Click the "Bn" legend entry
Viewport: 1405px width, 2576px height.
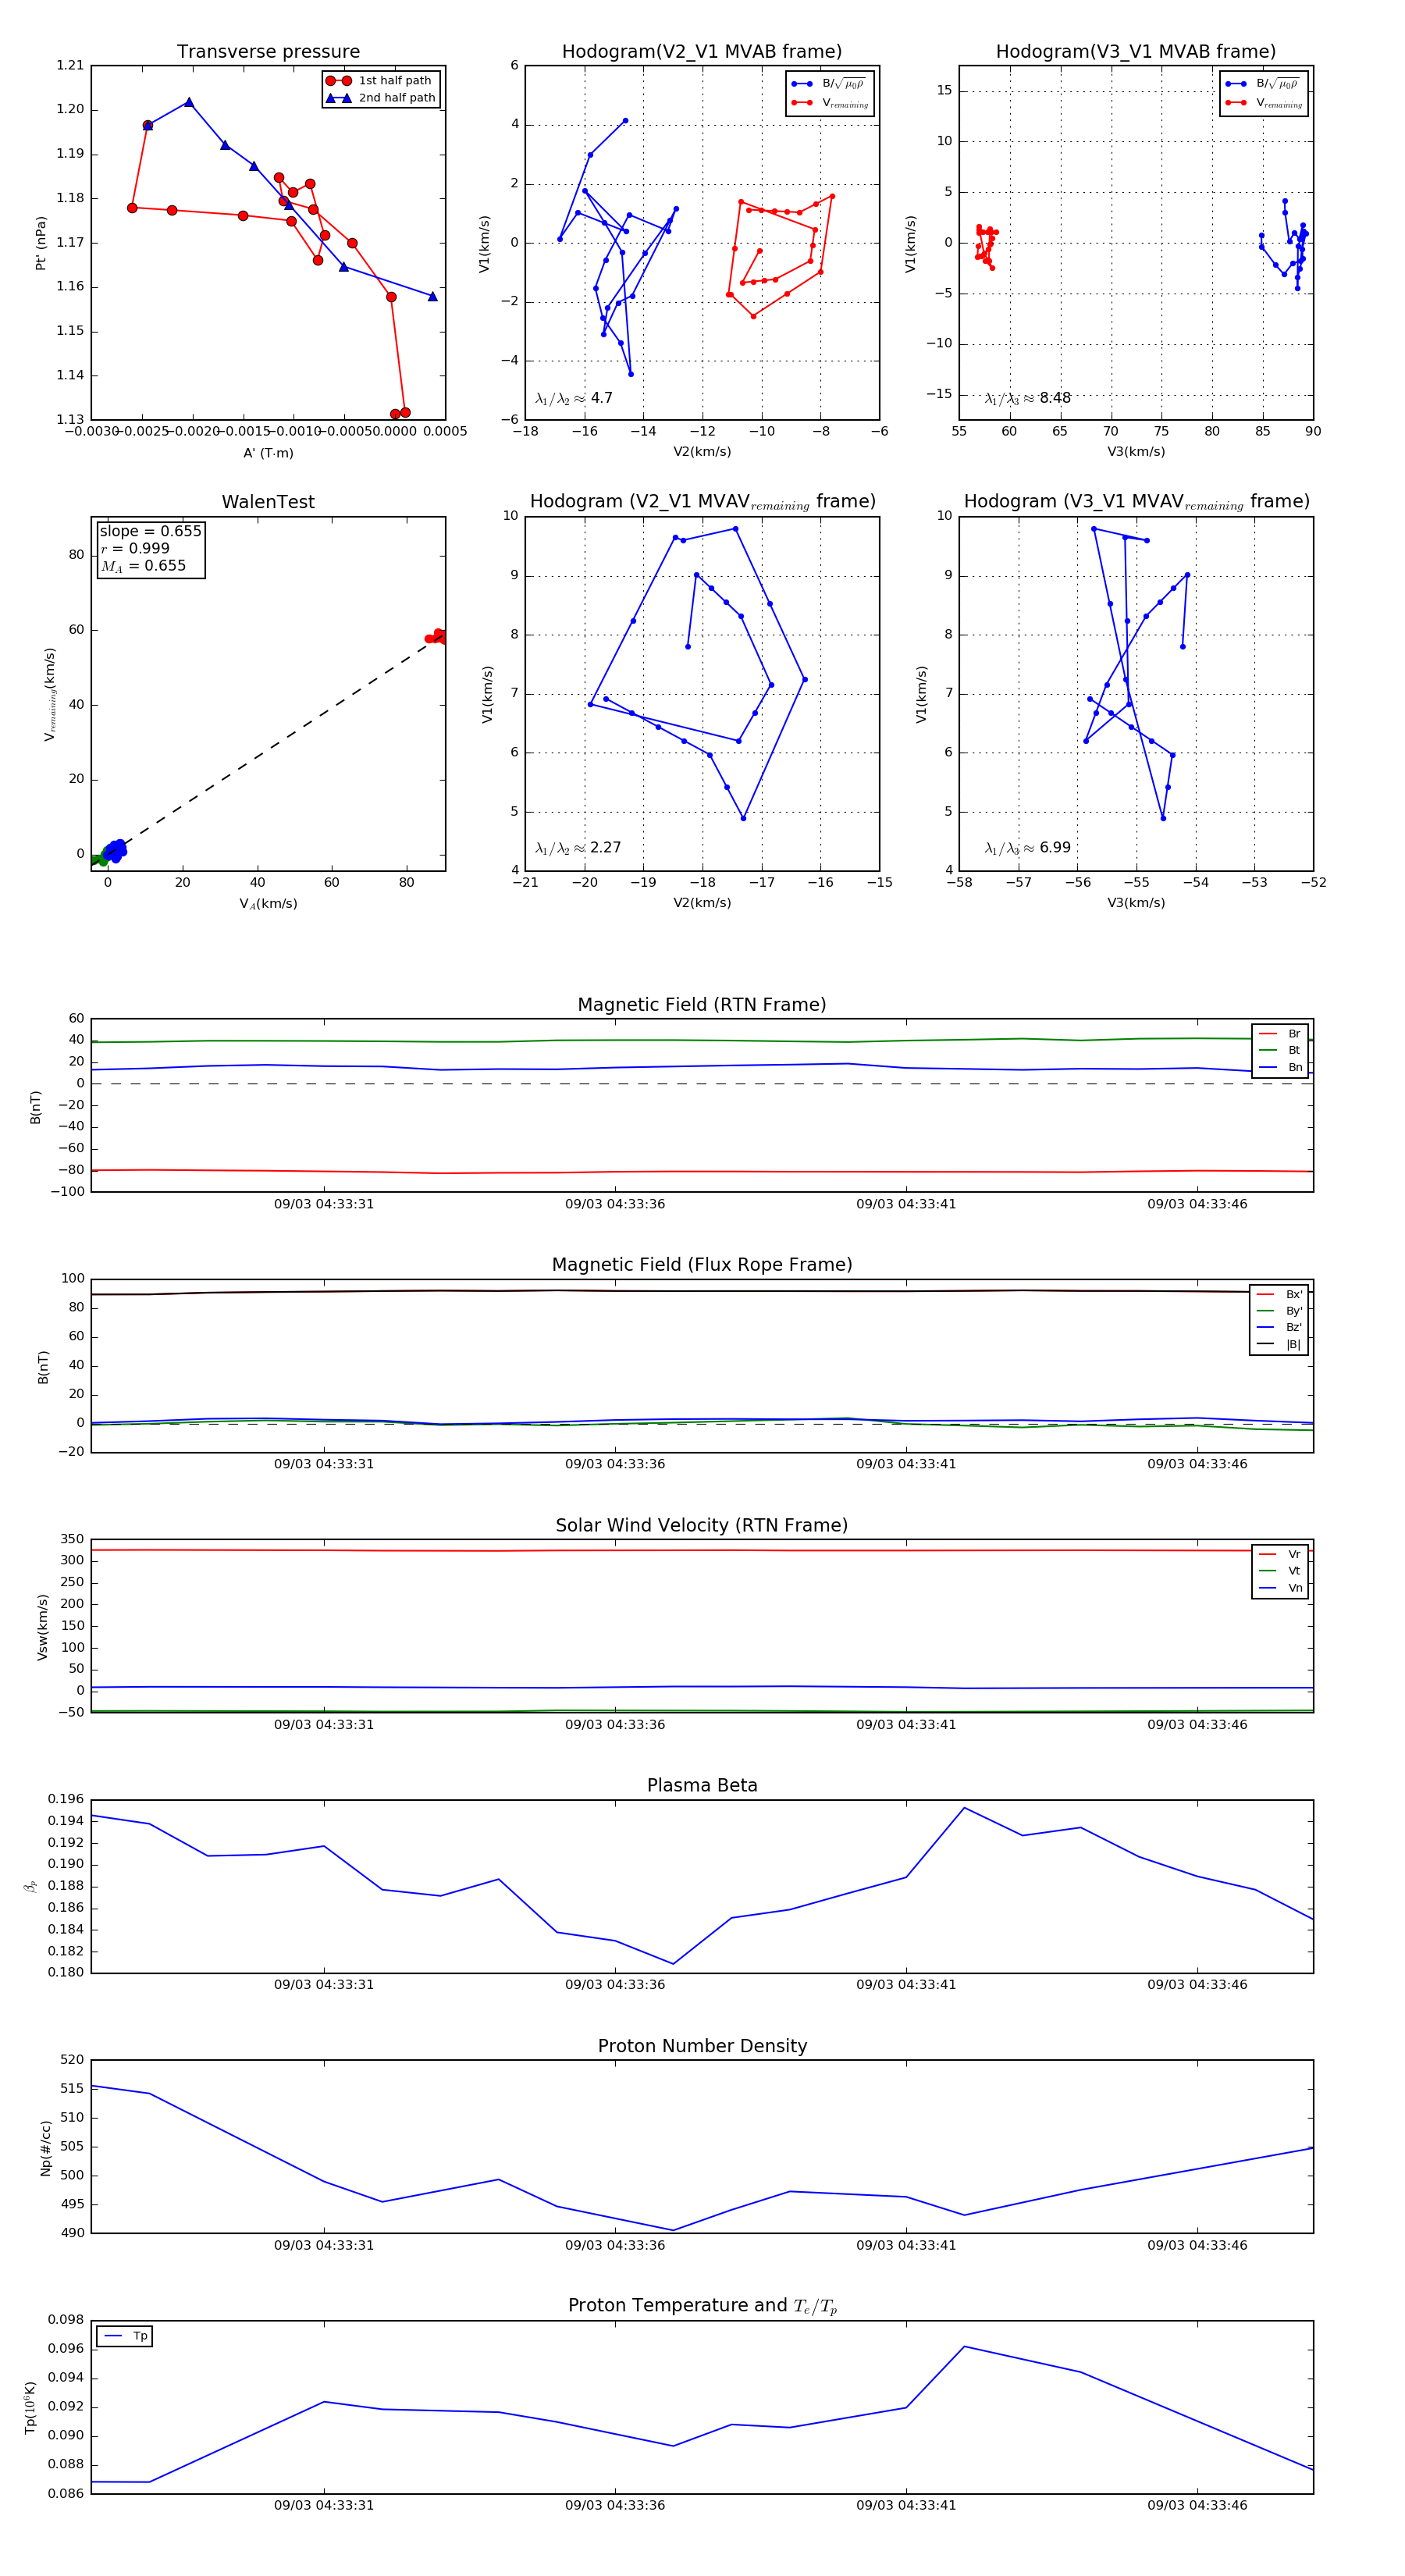click(1281, 1067)
